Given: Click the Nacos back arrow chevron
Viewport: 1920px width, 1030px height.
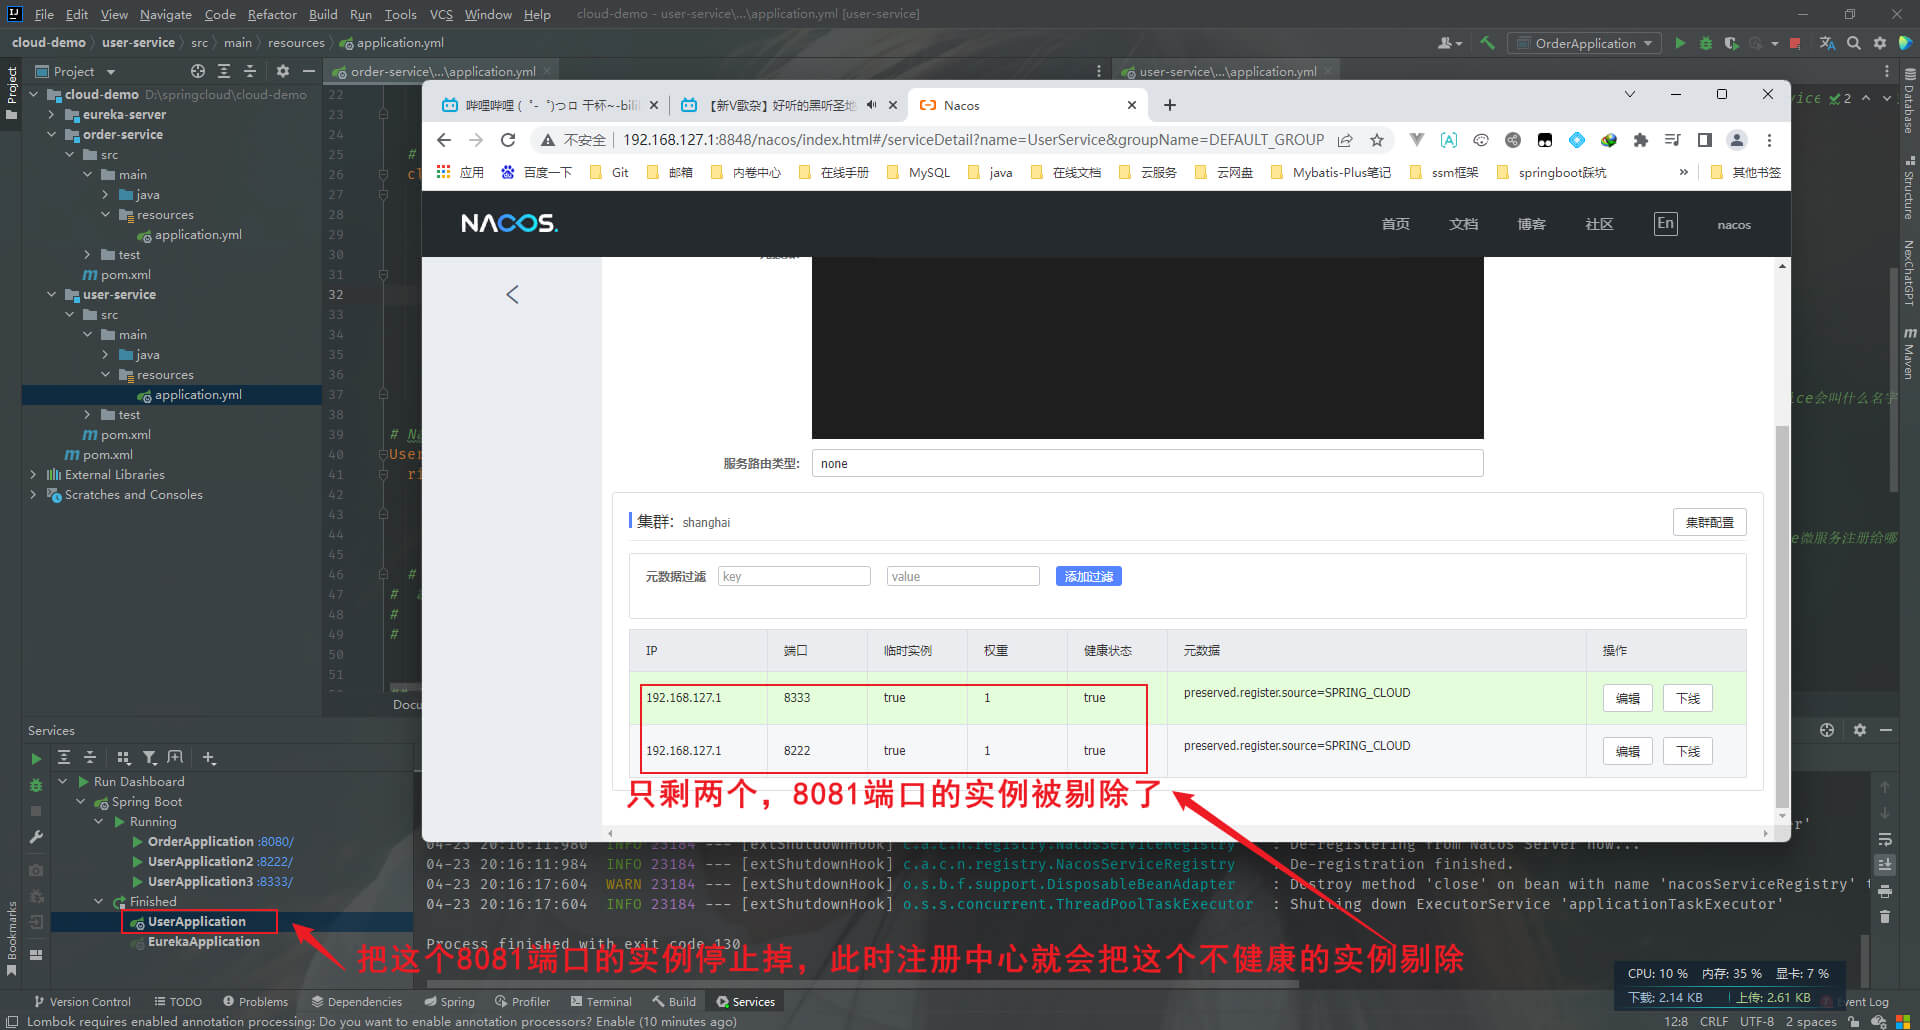Looking at the screenshot, I should (x=512, y=294).
